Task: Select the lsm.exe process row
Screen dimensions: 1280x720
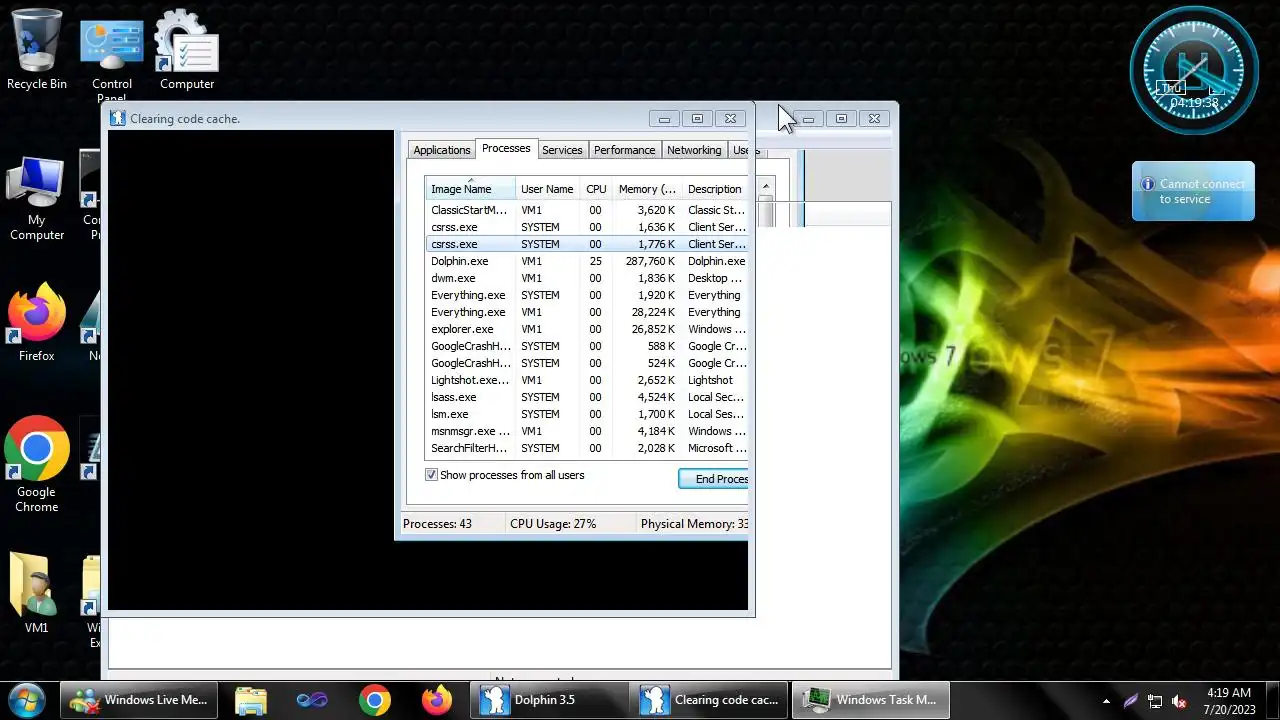Action: [x=587, y=414]
